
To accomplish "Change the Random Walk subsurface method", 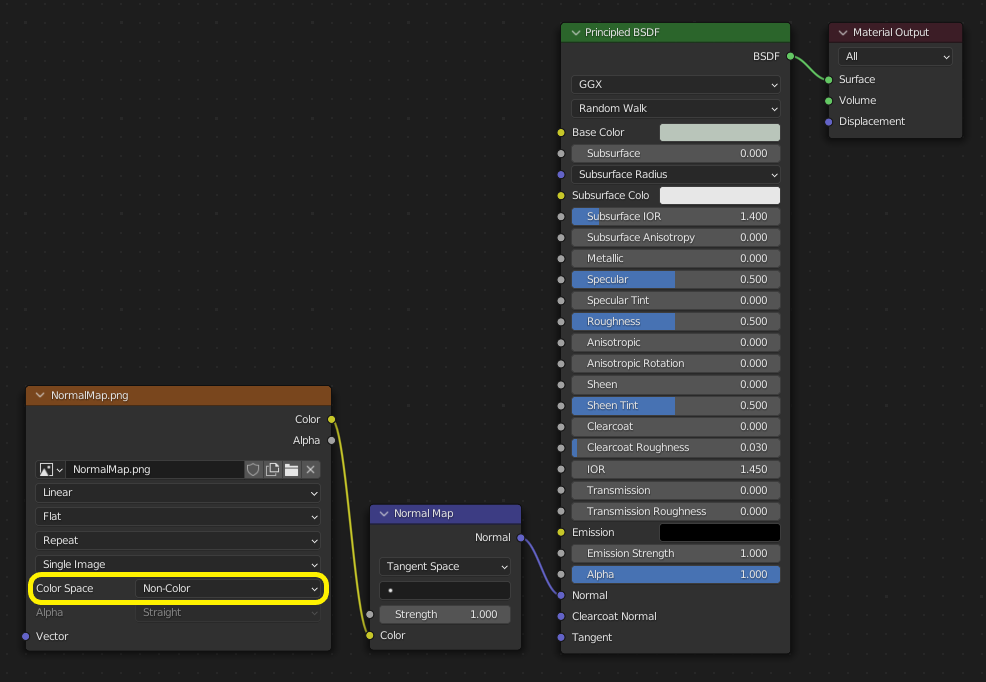I will pyautogui.click(x=675, y=108).
